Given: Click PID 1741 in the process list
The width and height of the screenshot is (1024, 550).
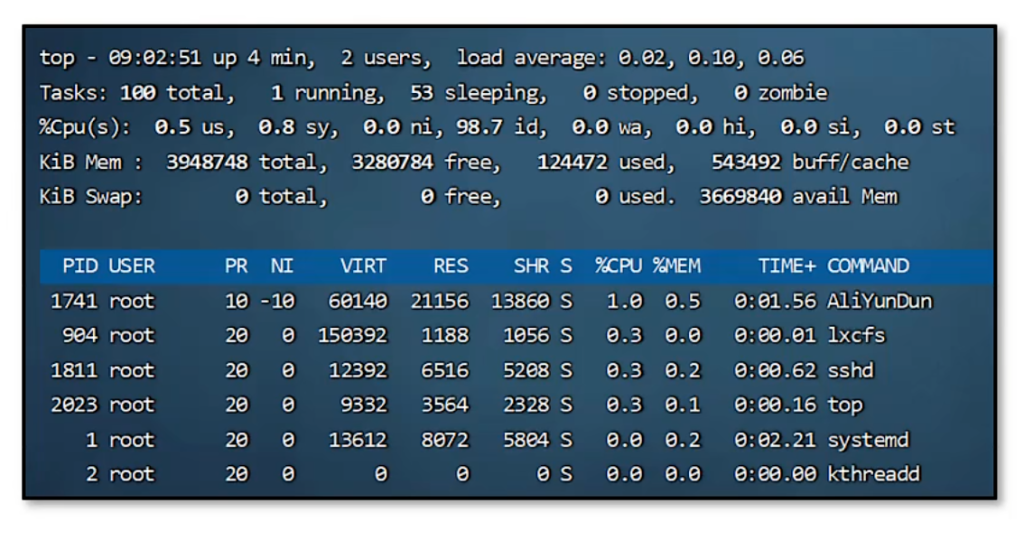Looking at the screenshot, I should 74,301.
